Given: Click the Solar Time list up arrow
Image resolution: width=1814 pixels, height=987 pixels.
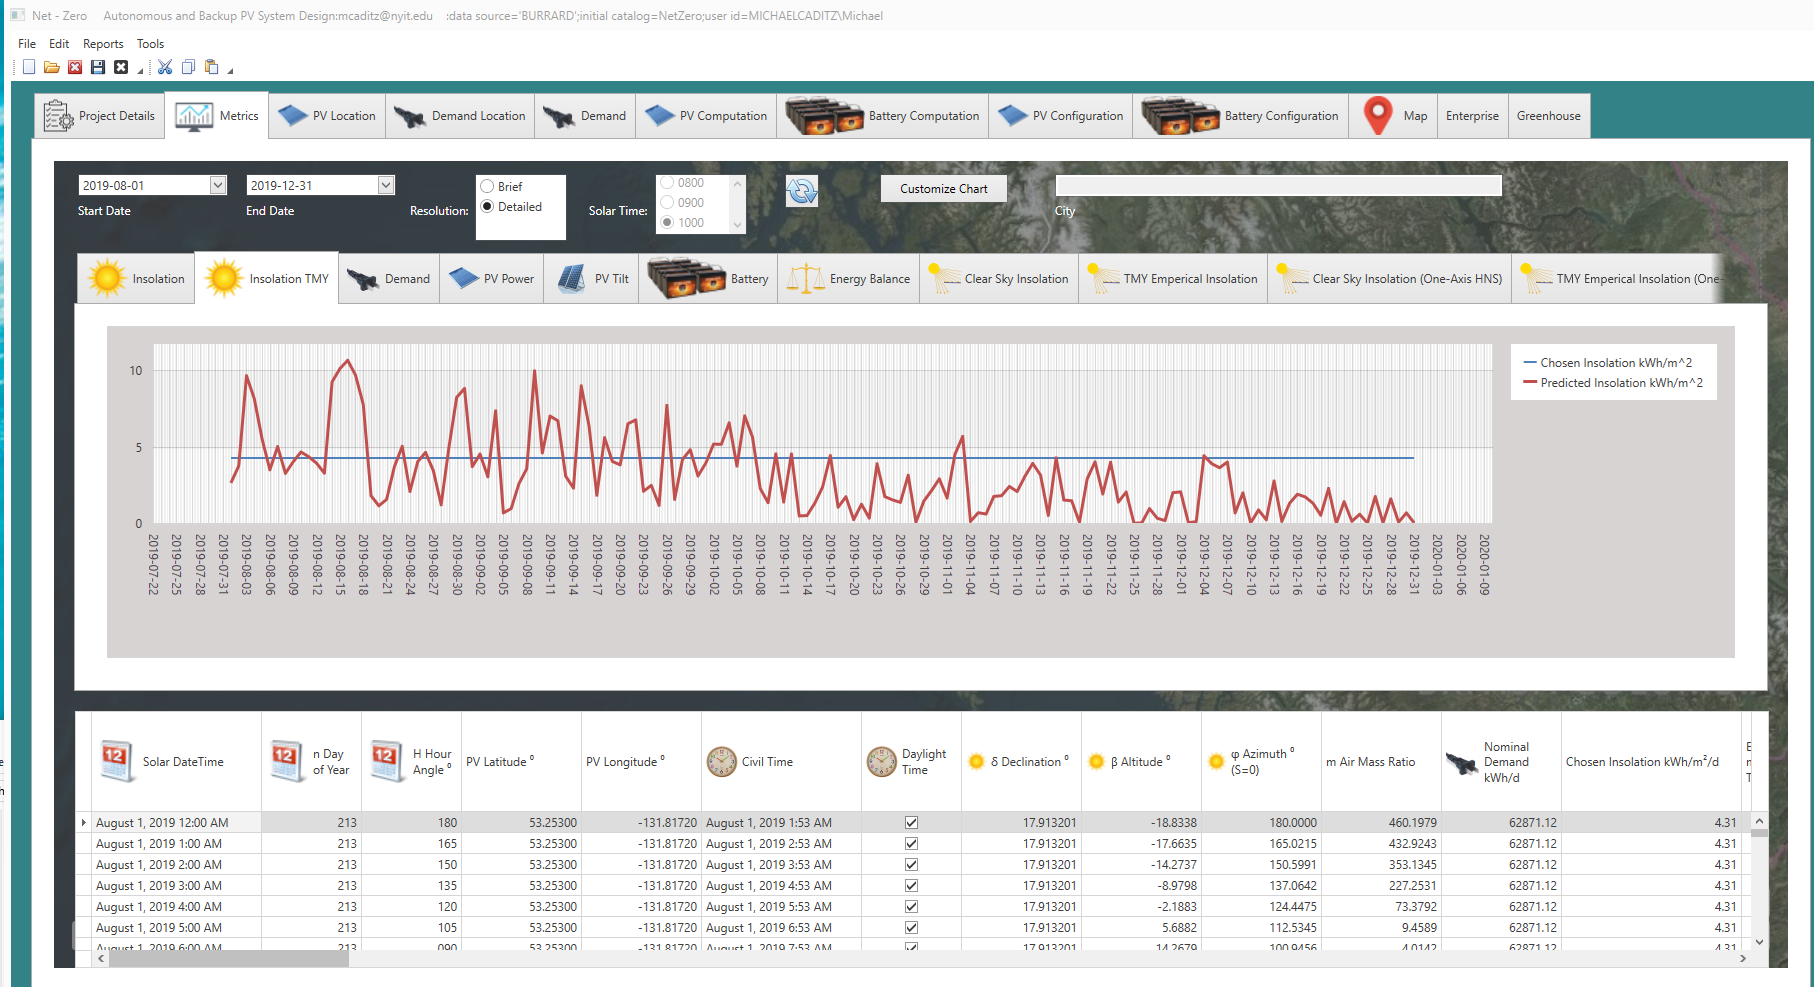Looking at the screenshot, I should (x=737, y=183).
